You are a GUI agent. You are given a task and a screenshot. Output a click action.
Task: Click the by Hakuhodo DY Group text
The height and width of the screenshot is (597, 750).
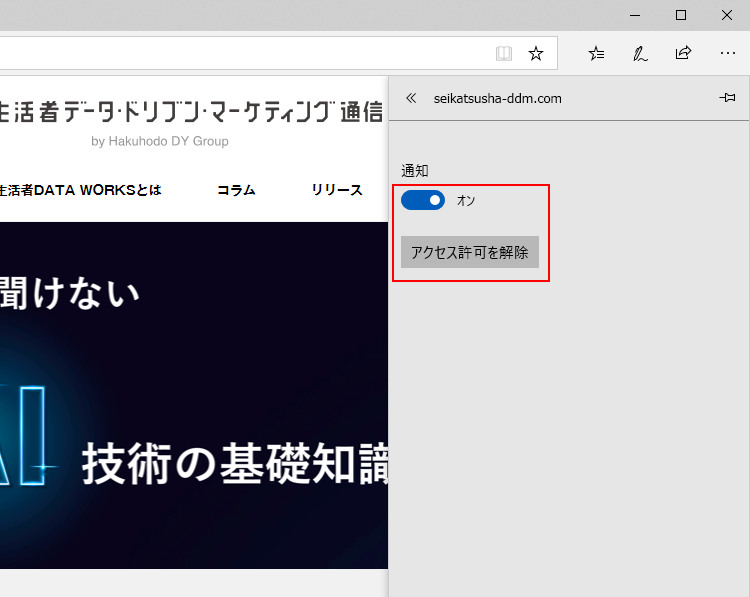point(160,142)
